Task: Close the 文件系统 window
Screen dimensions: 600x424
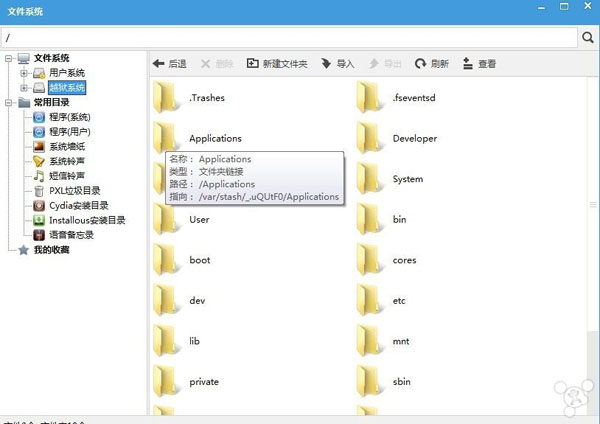Action: coord(588,6)
